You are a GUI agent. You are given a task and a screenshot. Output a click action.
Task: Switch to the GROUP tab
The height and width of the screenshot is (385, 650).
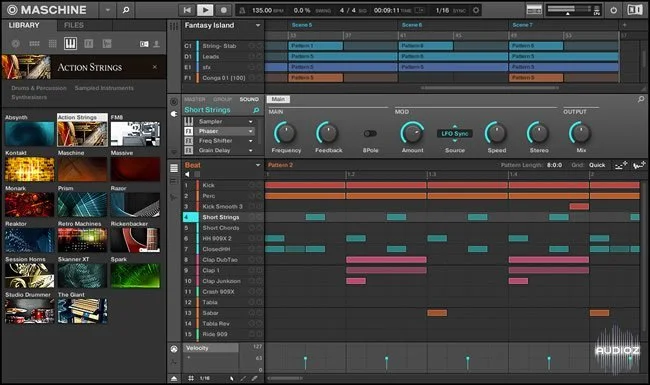(x=222, y=99)
